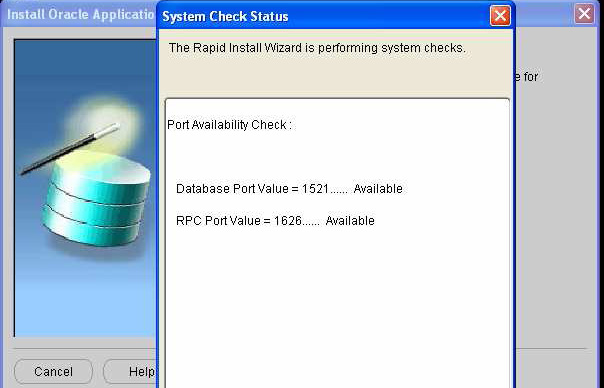Image resolution: width=604 pixels, height=388 pixels.
Task: Click the Help button in installer window
Action: pos(130,371)
